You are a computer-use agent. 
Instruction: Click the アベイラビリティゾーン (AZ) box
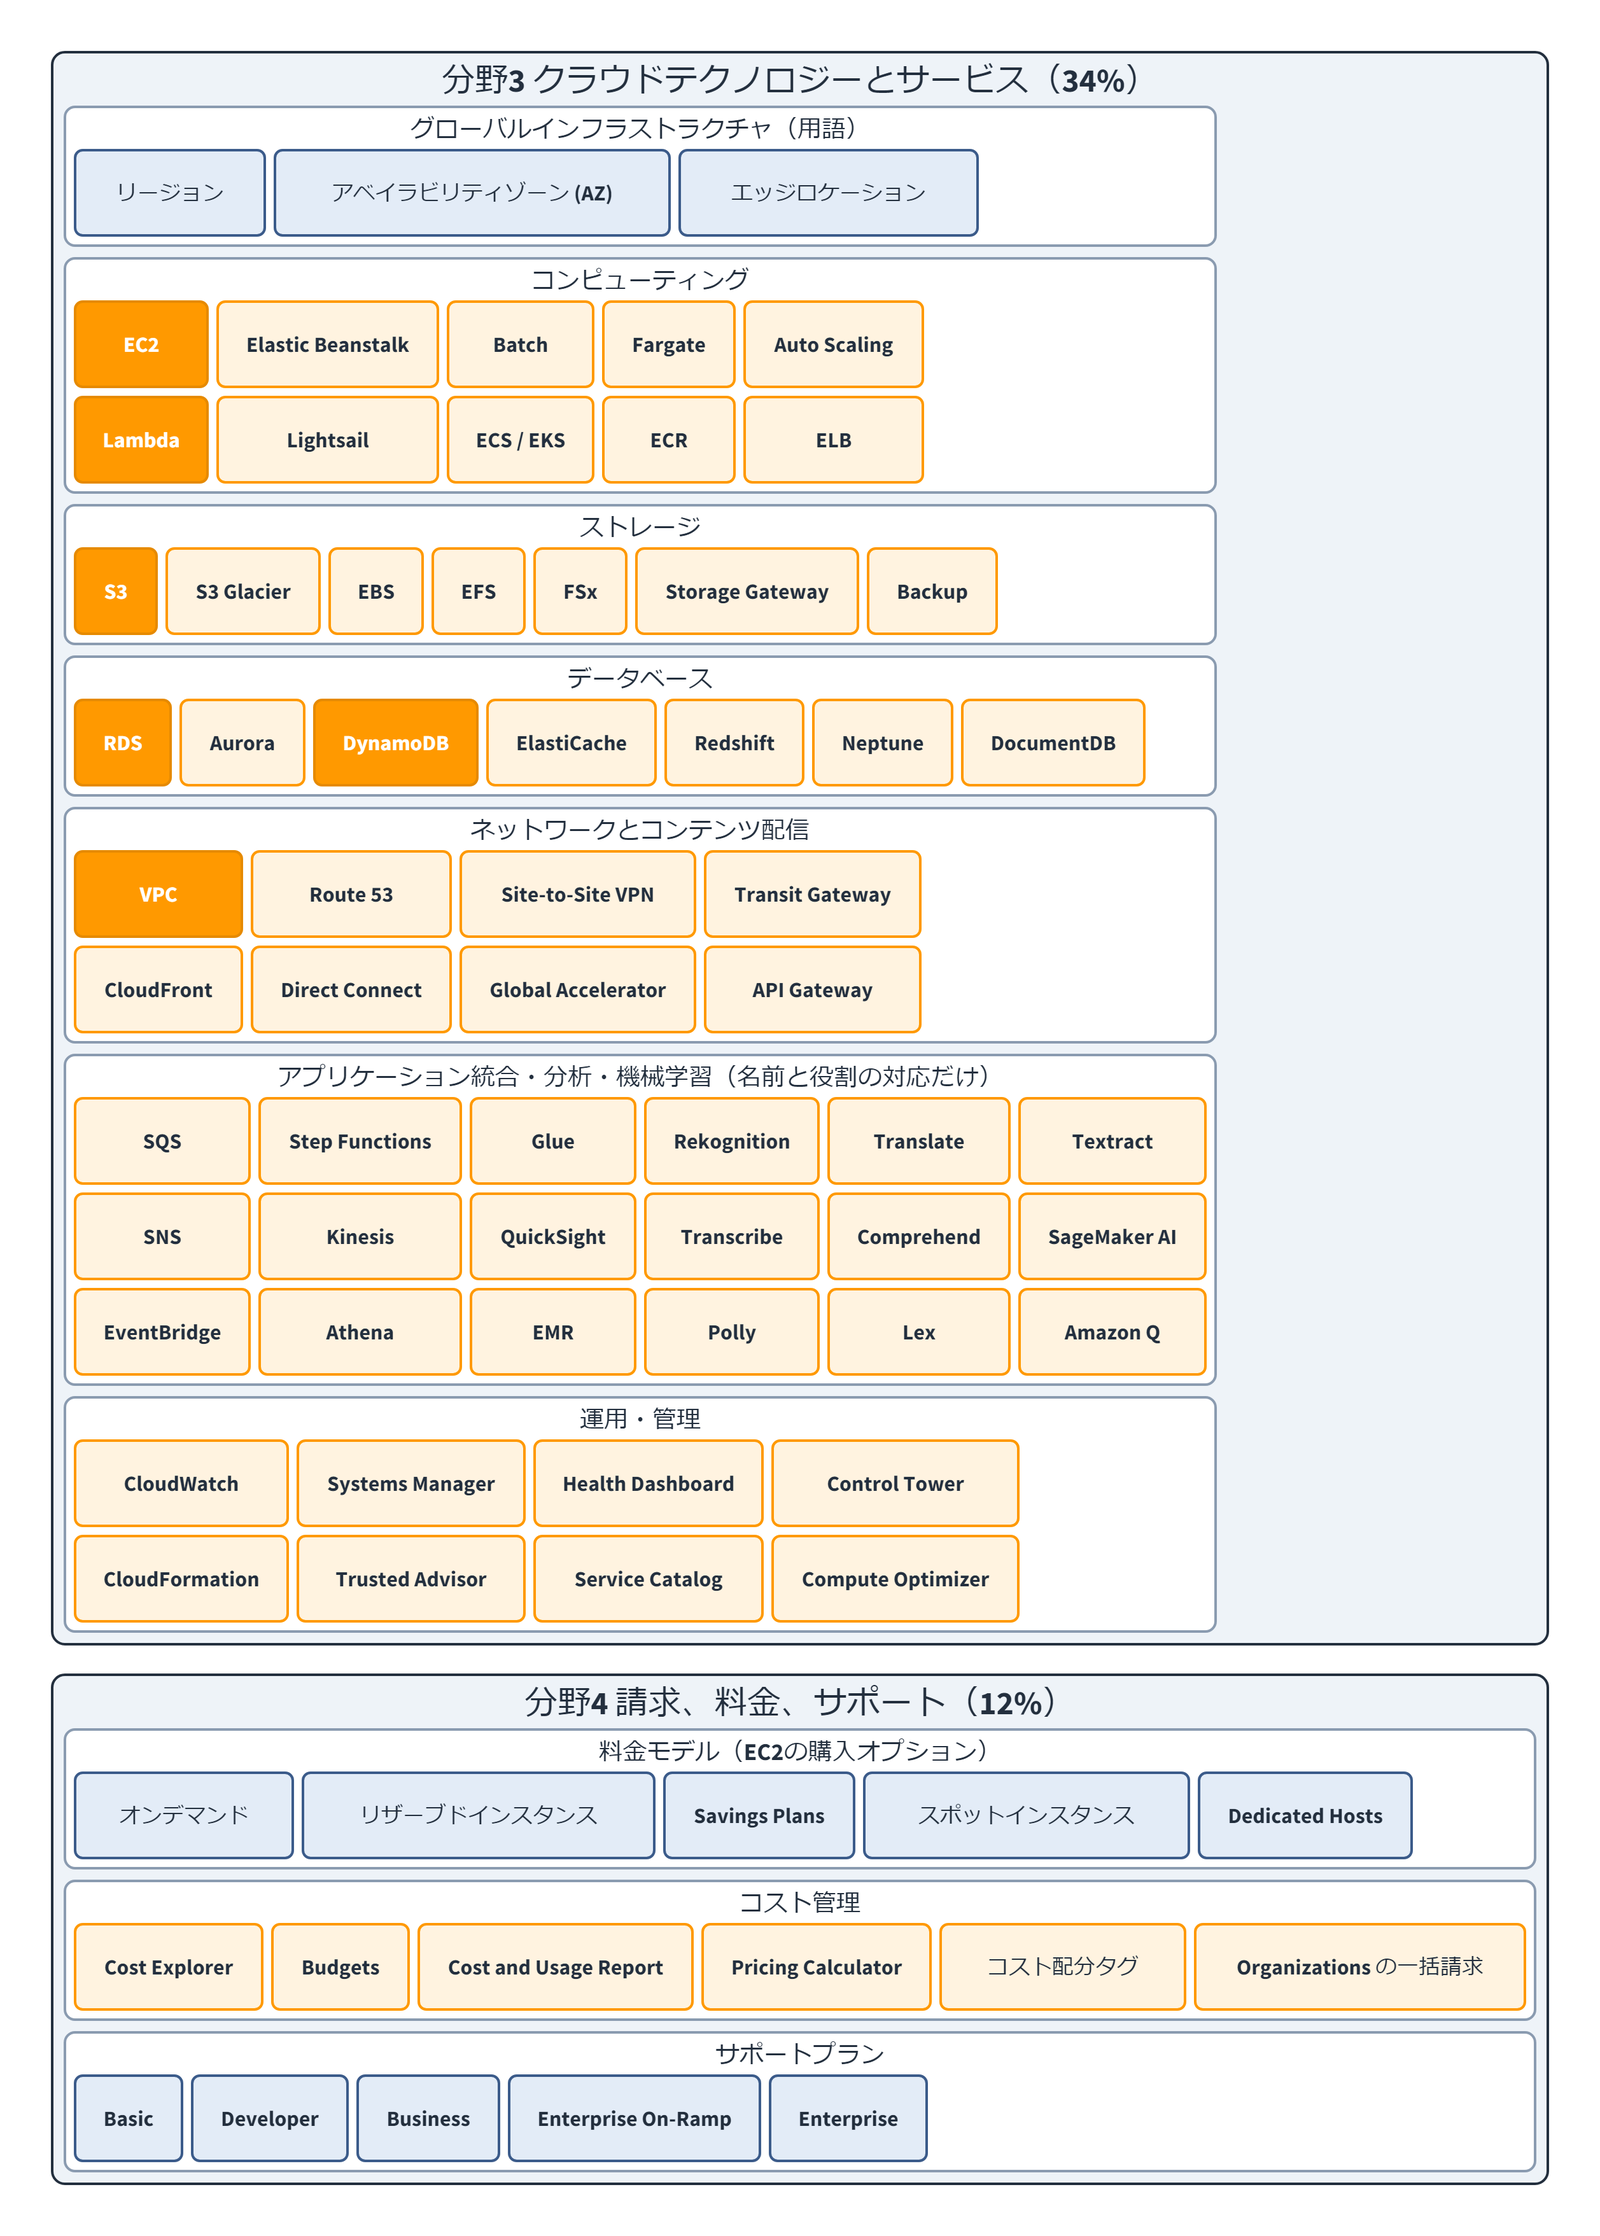pyautogui.click(x=472, y=193)
